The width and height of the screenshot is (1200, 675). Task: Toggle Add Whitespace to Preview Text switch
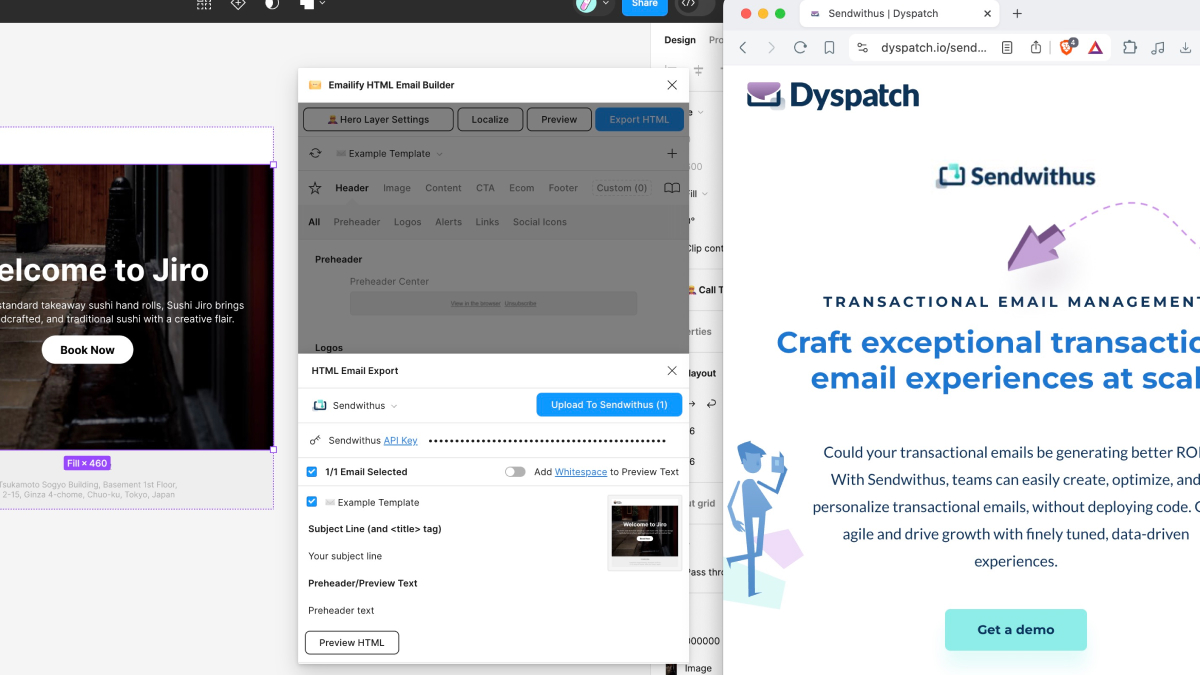coord(515,472)
